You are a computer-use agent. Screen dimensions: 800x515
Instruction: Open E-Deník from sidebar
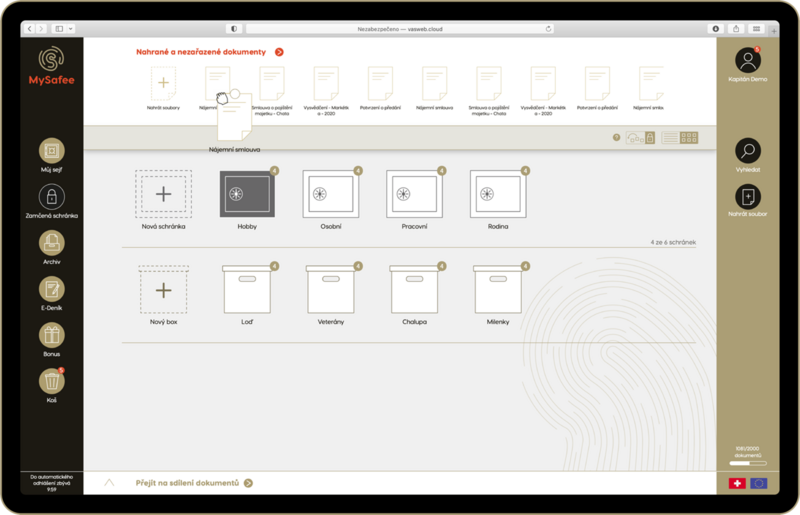click(x=52, y=289)
